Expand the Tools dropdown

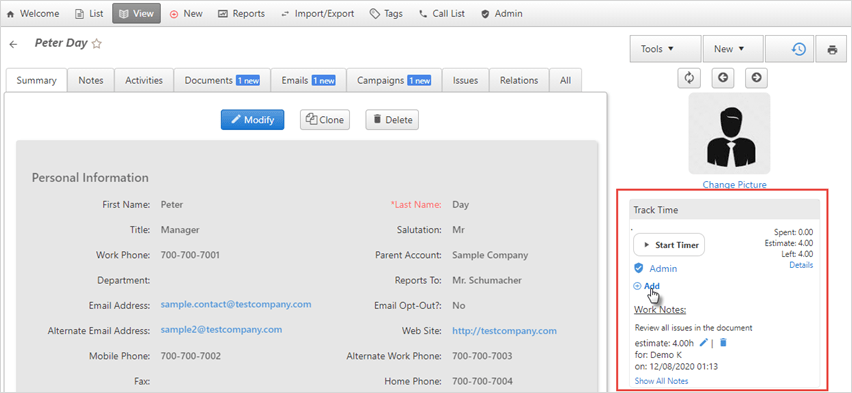665,49
